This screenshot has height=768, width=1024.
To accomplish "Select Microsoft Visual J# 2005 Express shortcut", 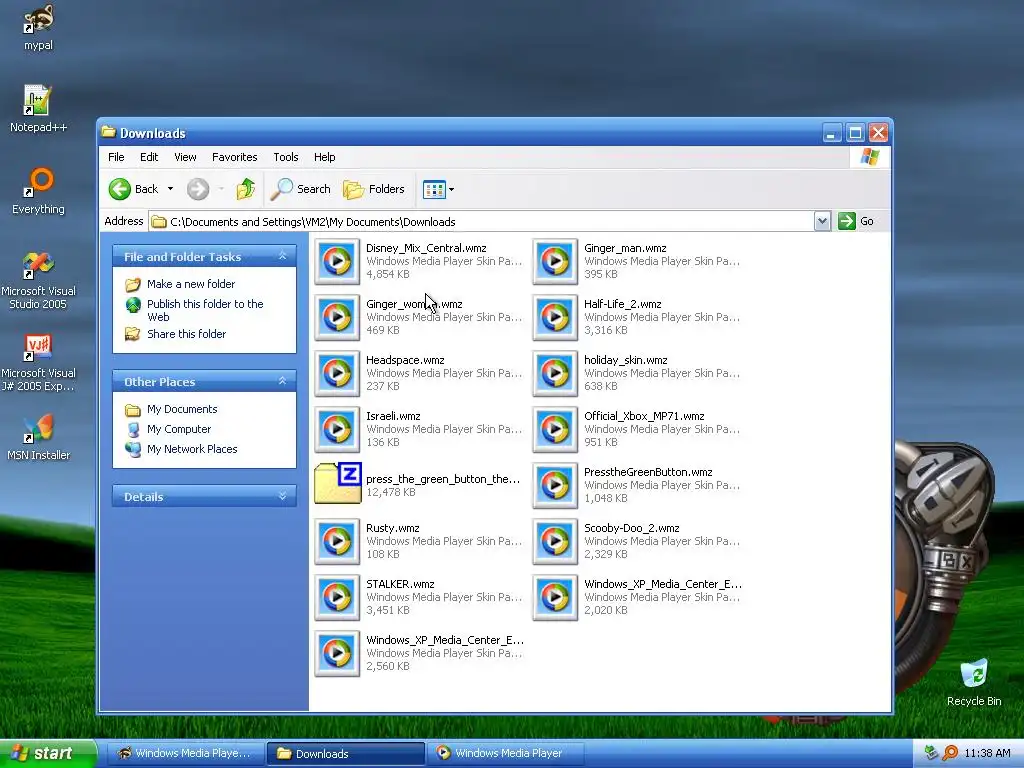I will point(38,362).
